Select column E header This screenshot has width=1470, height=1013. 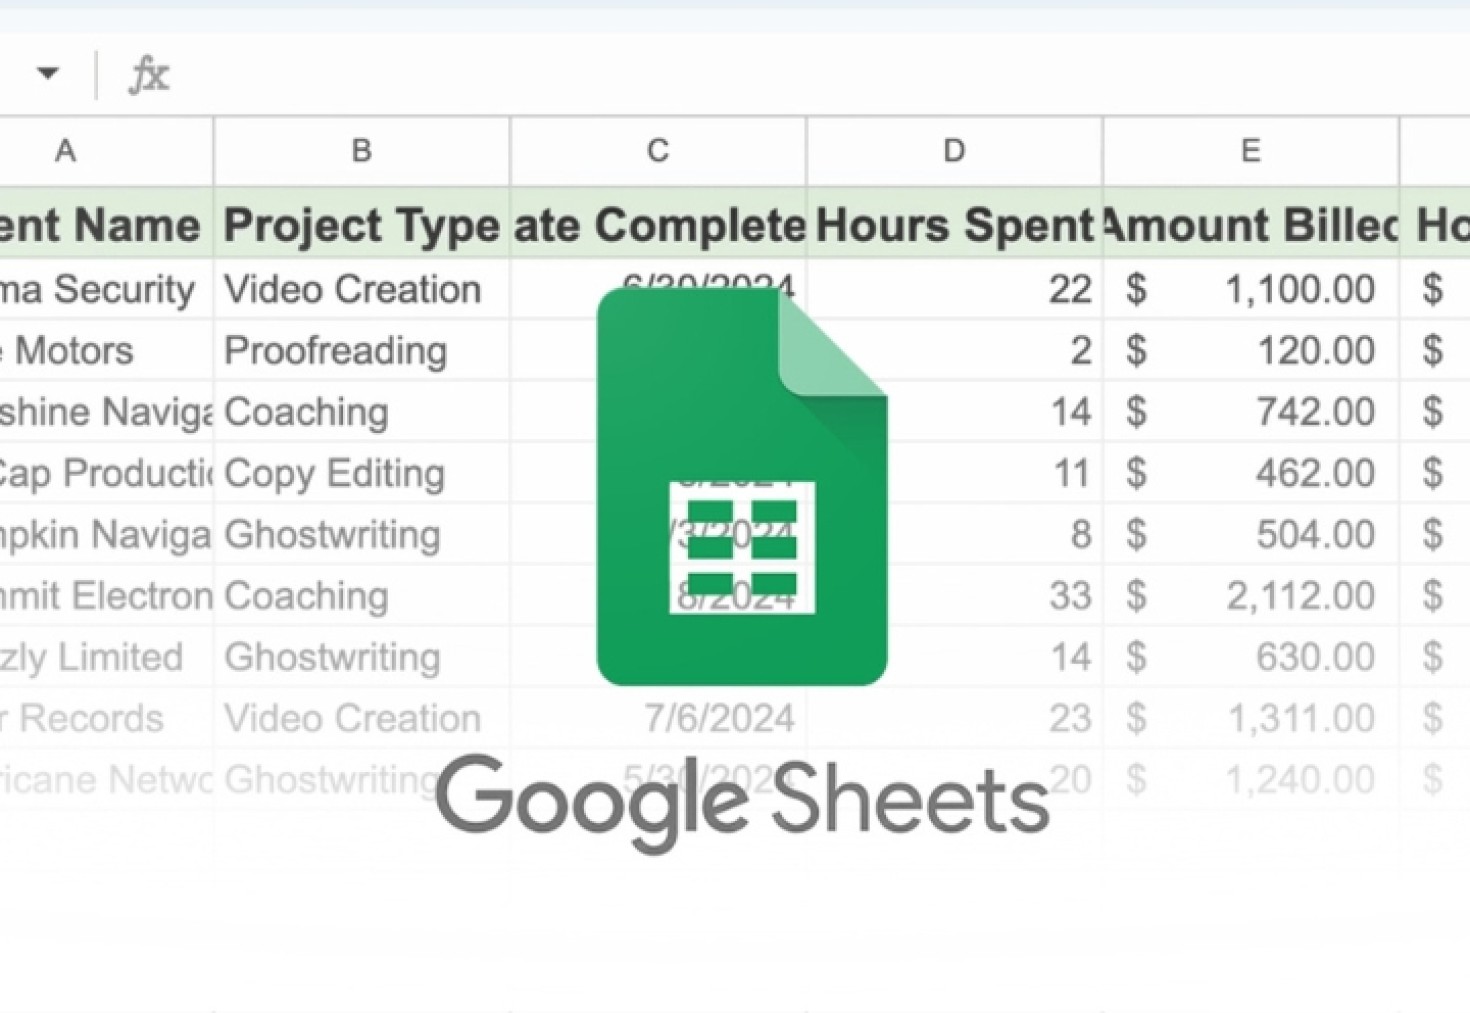pos(1251,151)
